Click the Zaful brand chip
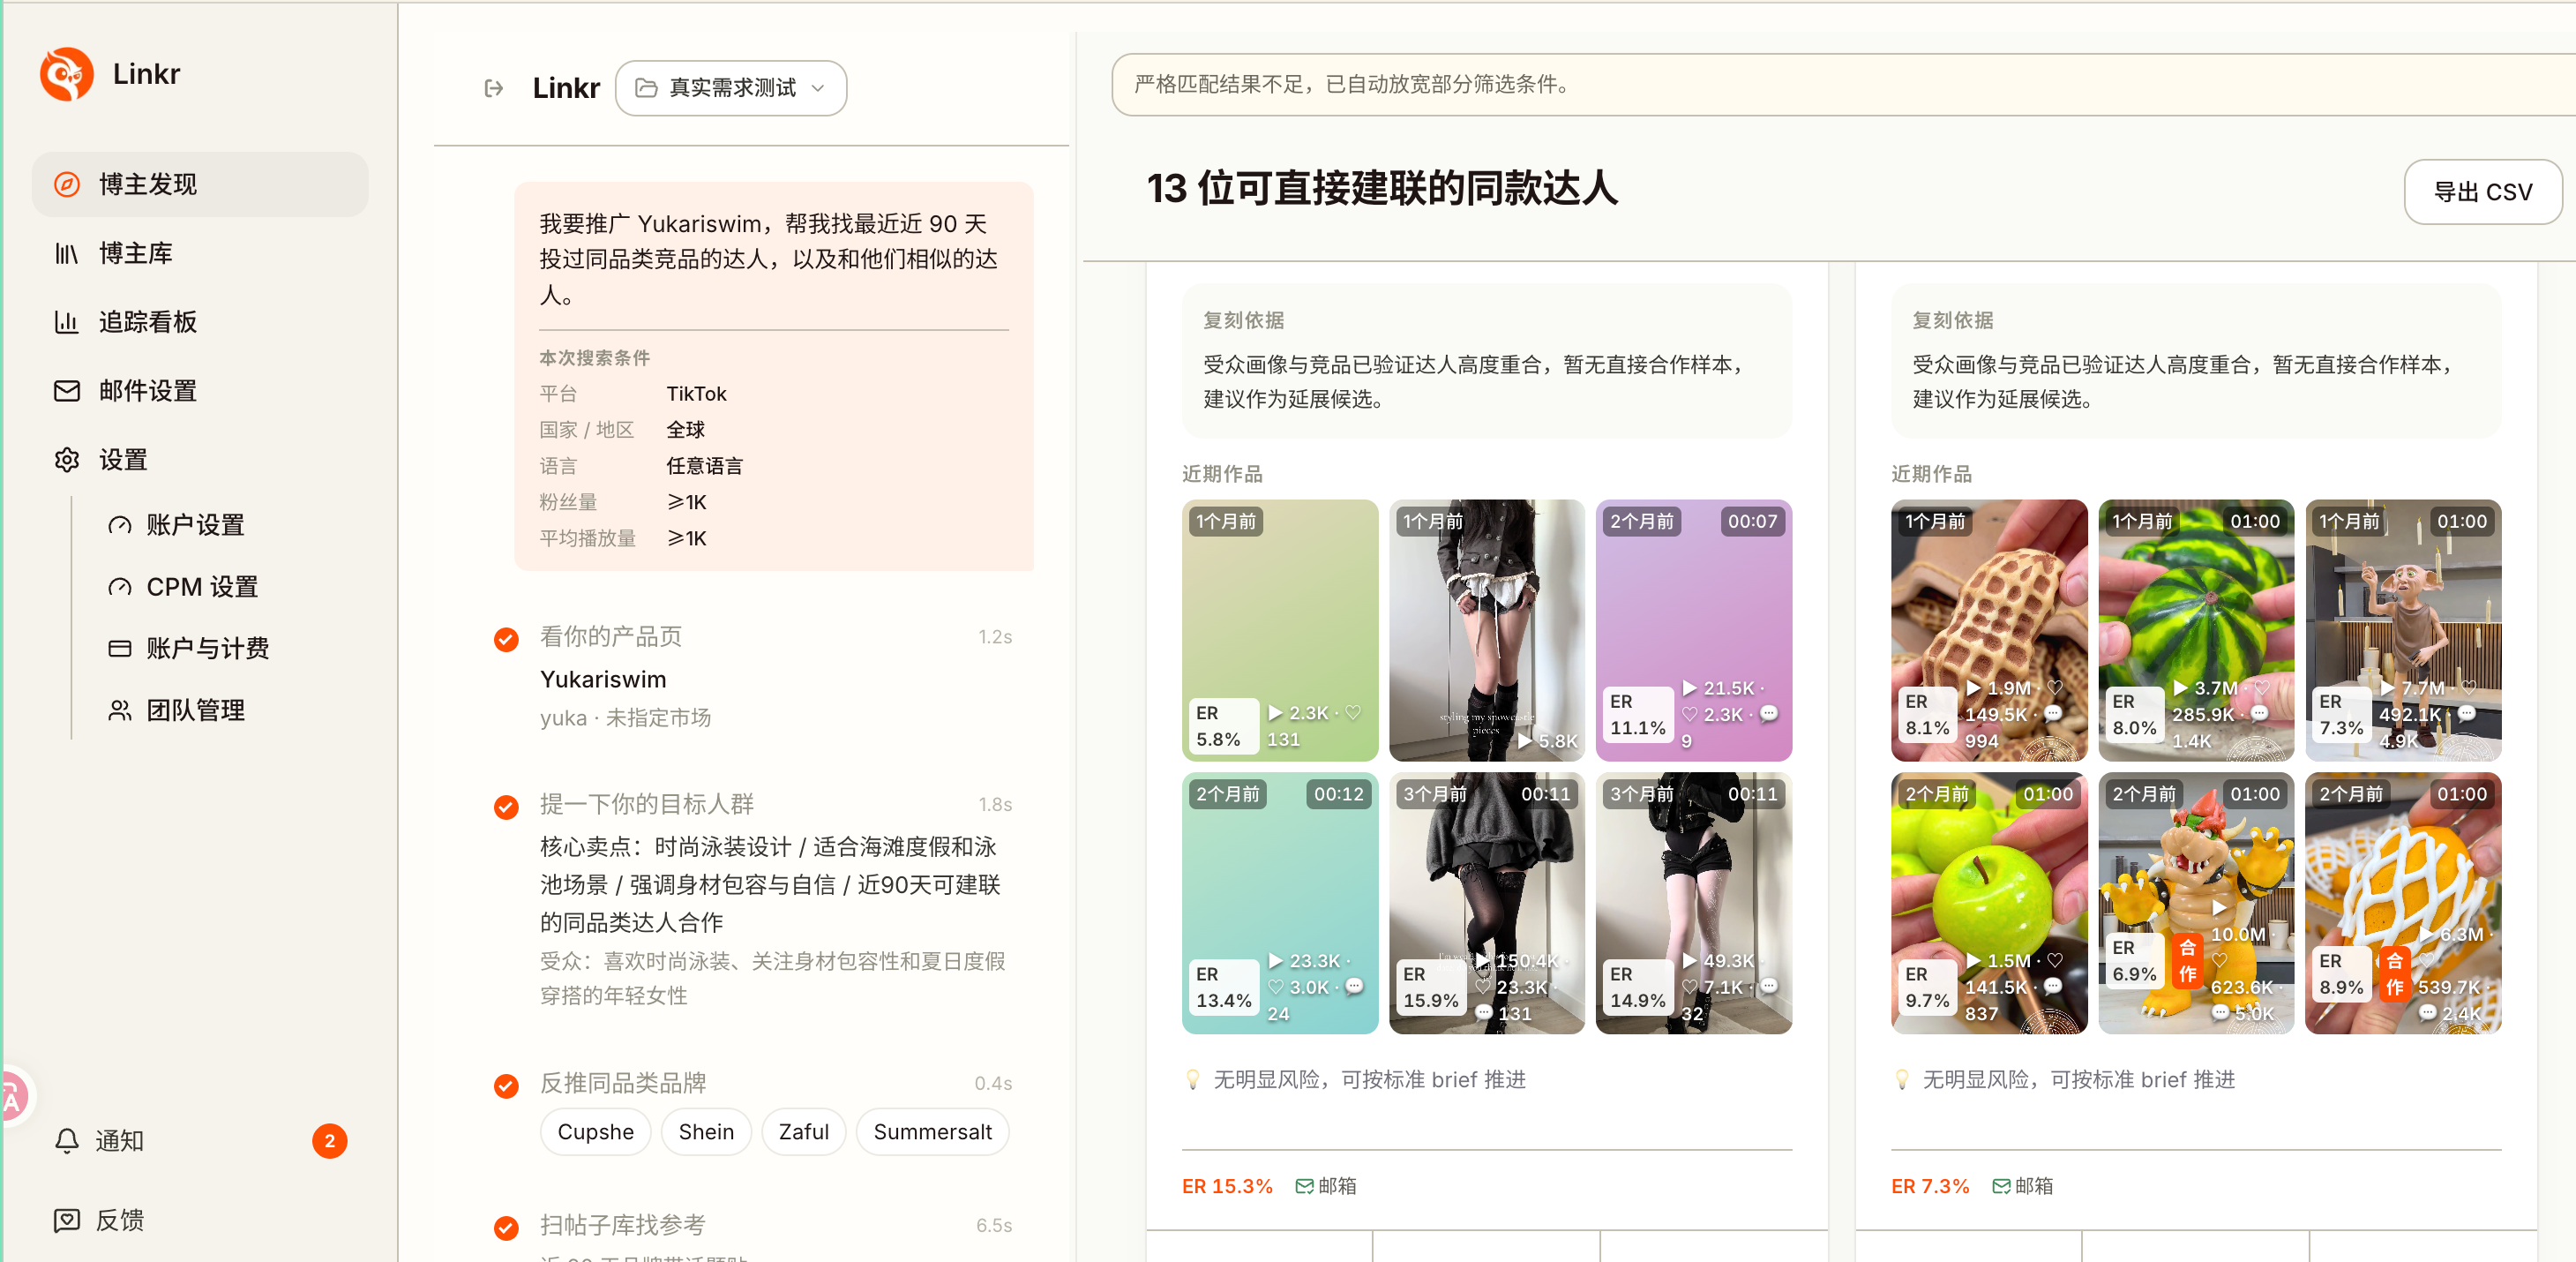 [804, 1132]
